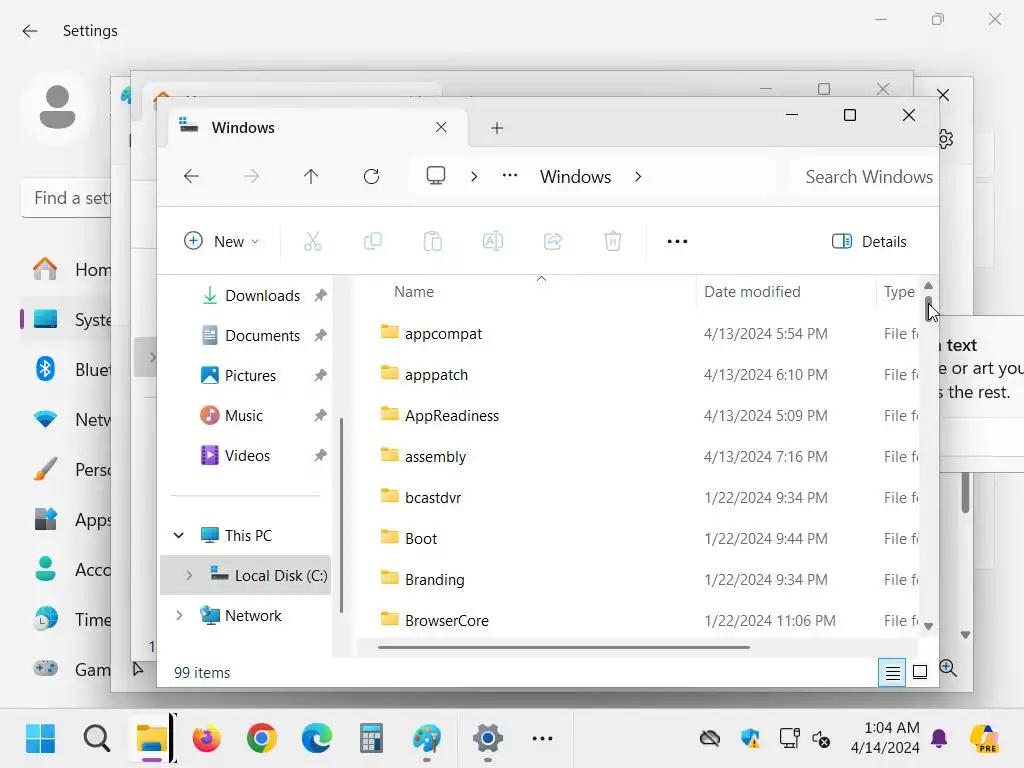Select the bcastdvr folder
The image size is (1024, 768).
click(x=432, y=498)
